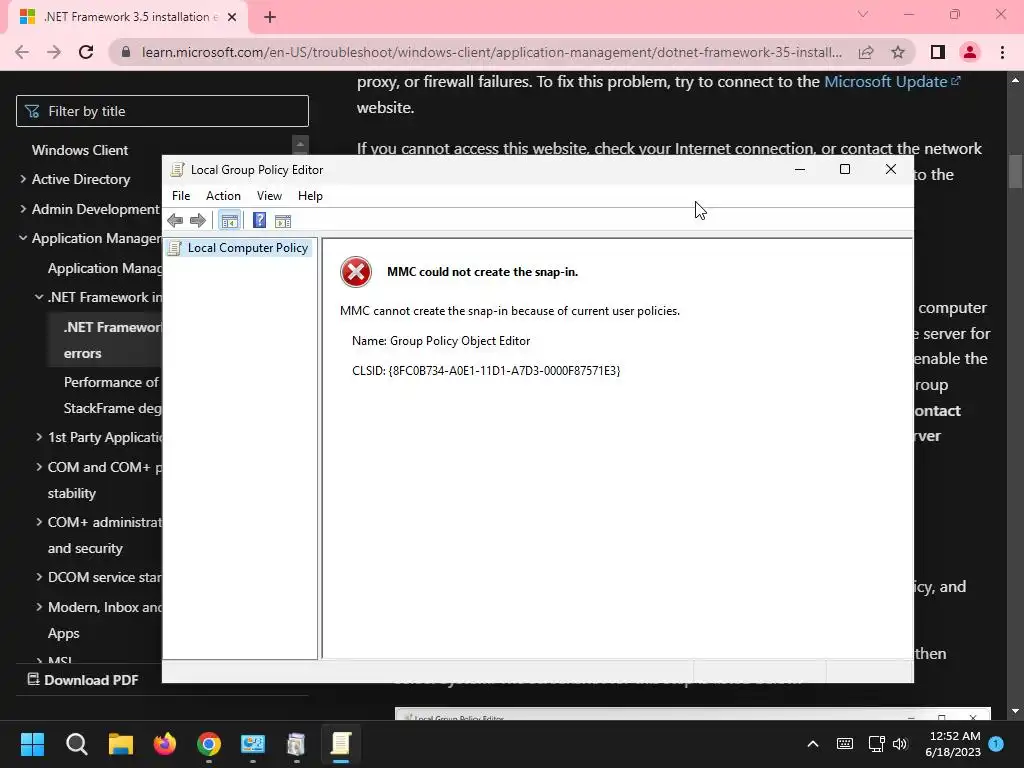Open File menu in Local Group Policy Editor
This screenshot has width=1024, height=768.
click(x=181, y=196)
